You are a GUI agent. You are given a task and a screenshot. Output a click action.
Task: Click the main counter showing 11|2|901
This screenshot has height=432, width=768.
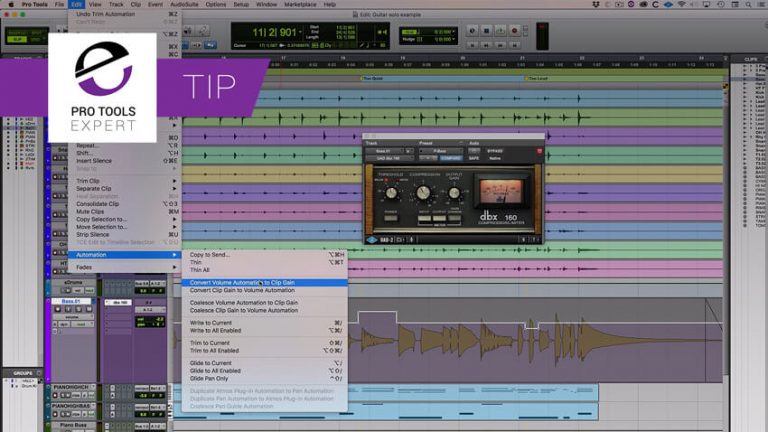point(275,32)
